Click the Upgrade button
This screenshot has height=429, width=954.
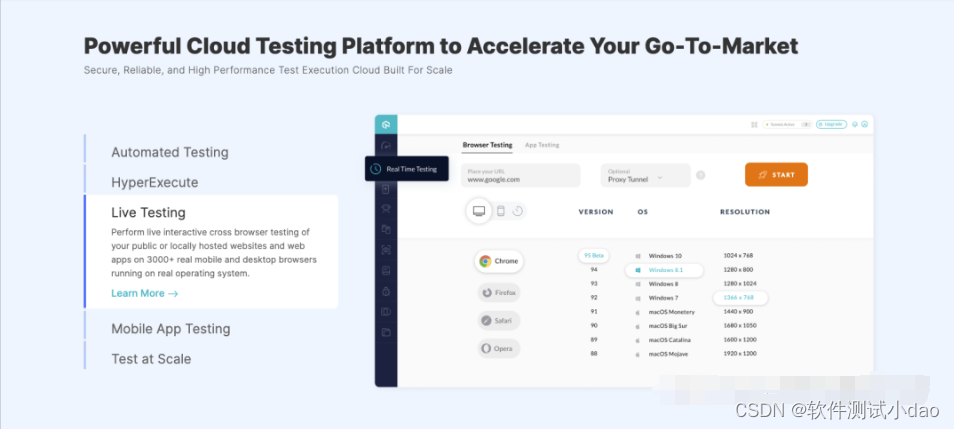pos(831,124)
